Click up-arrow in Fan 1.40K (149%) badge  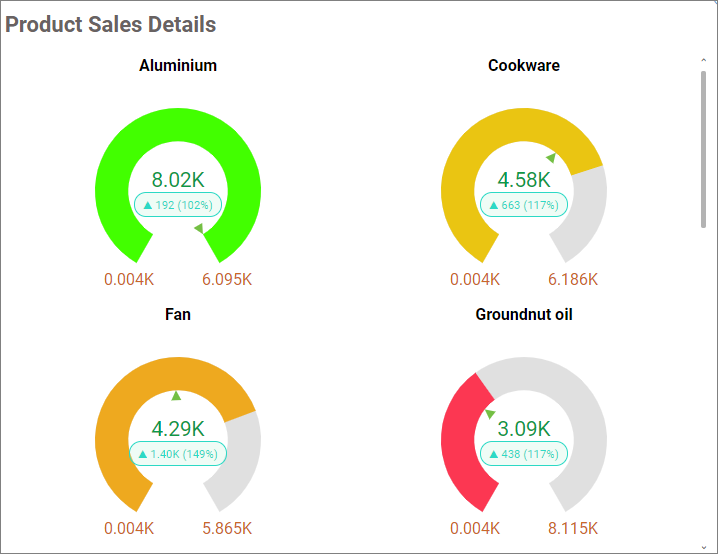142,454
